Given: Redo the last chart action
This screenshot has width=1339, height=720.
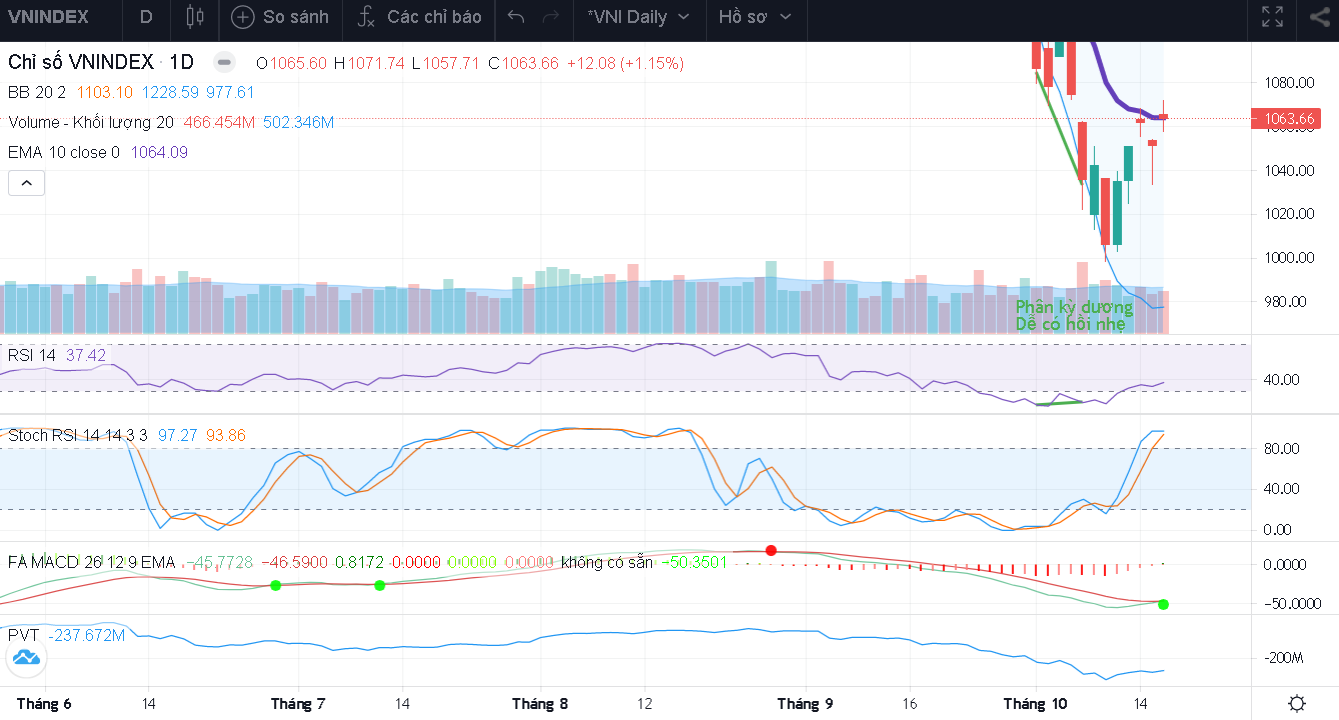Looking at the screenshot, I should pyautogui.click(x=550, y=17).
